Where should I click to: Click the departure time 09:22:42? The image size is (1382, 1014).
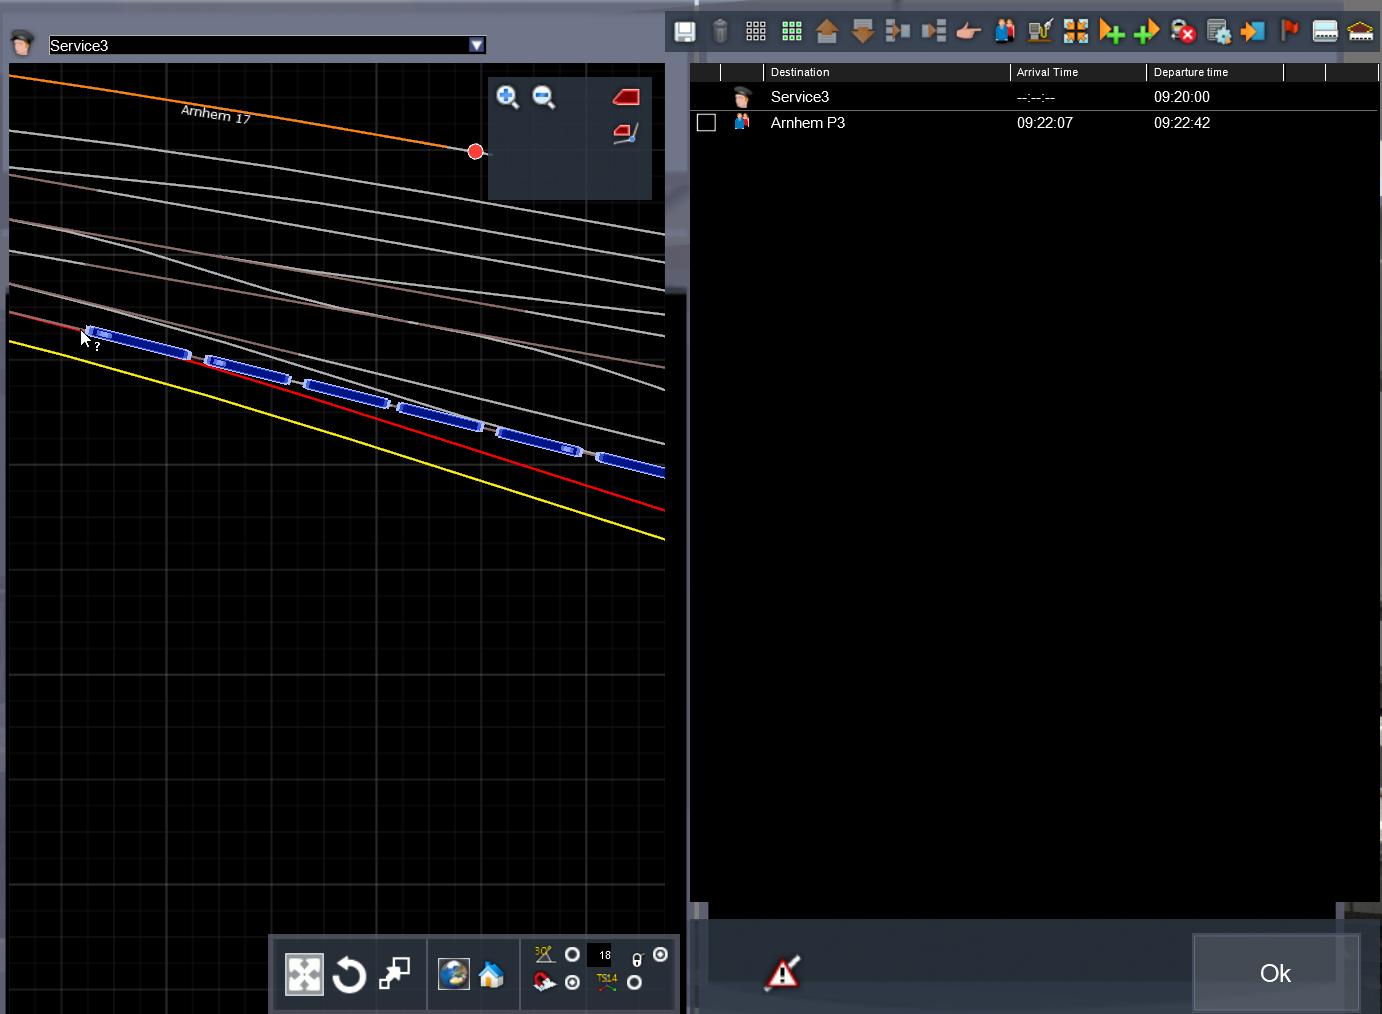pos(1181,123)
